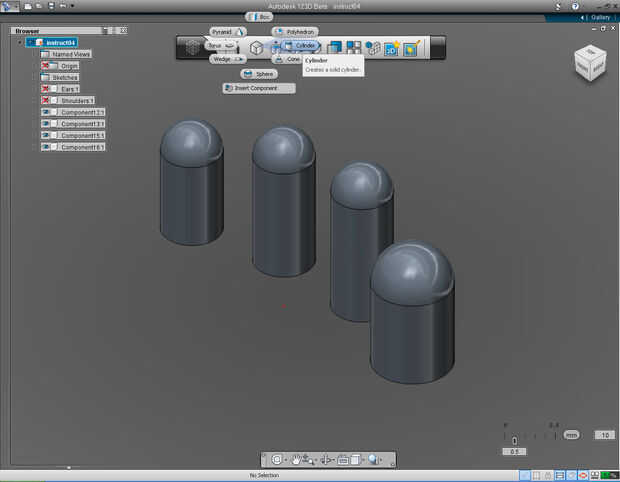620x482 pixels.
Task: Choose the Pyramid primitive
Action: coord(228,32)
